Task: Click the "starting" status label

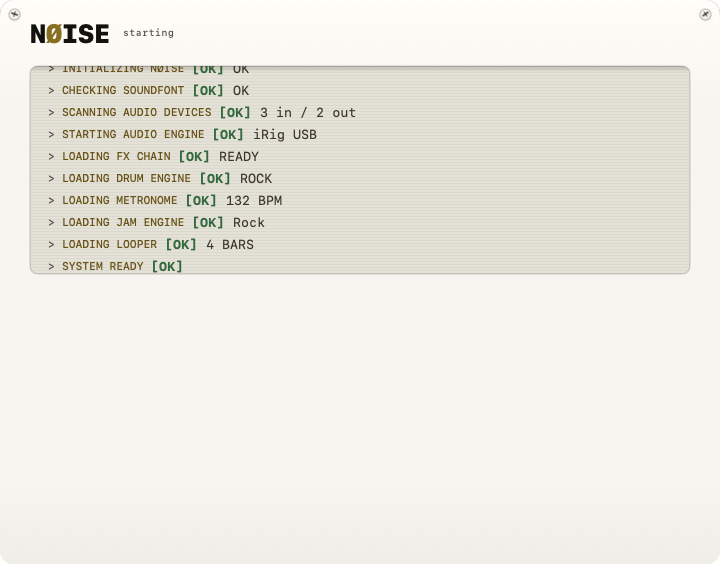Action: point(148,33)
